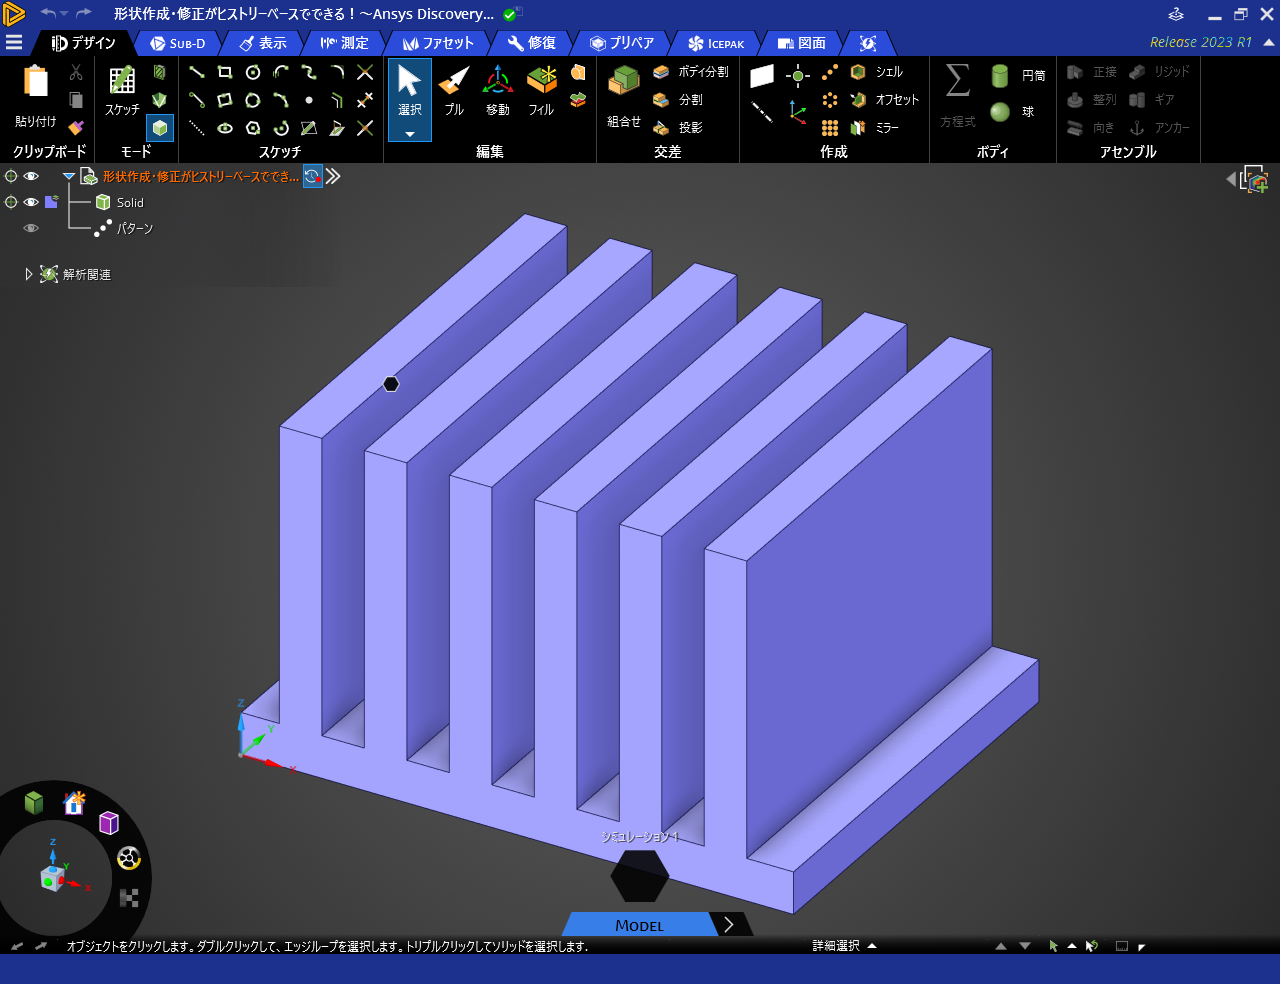Click the ボディ分割 split body tool
This screenshot has height=984, width=1280.
pos(691,72)
